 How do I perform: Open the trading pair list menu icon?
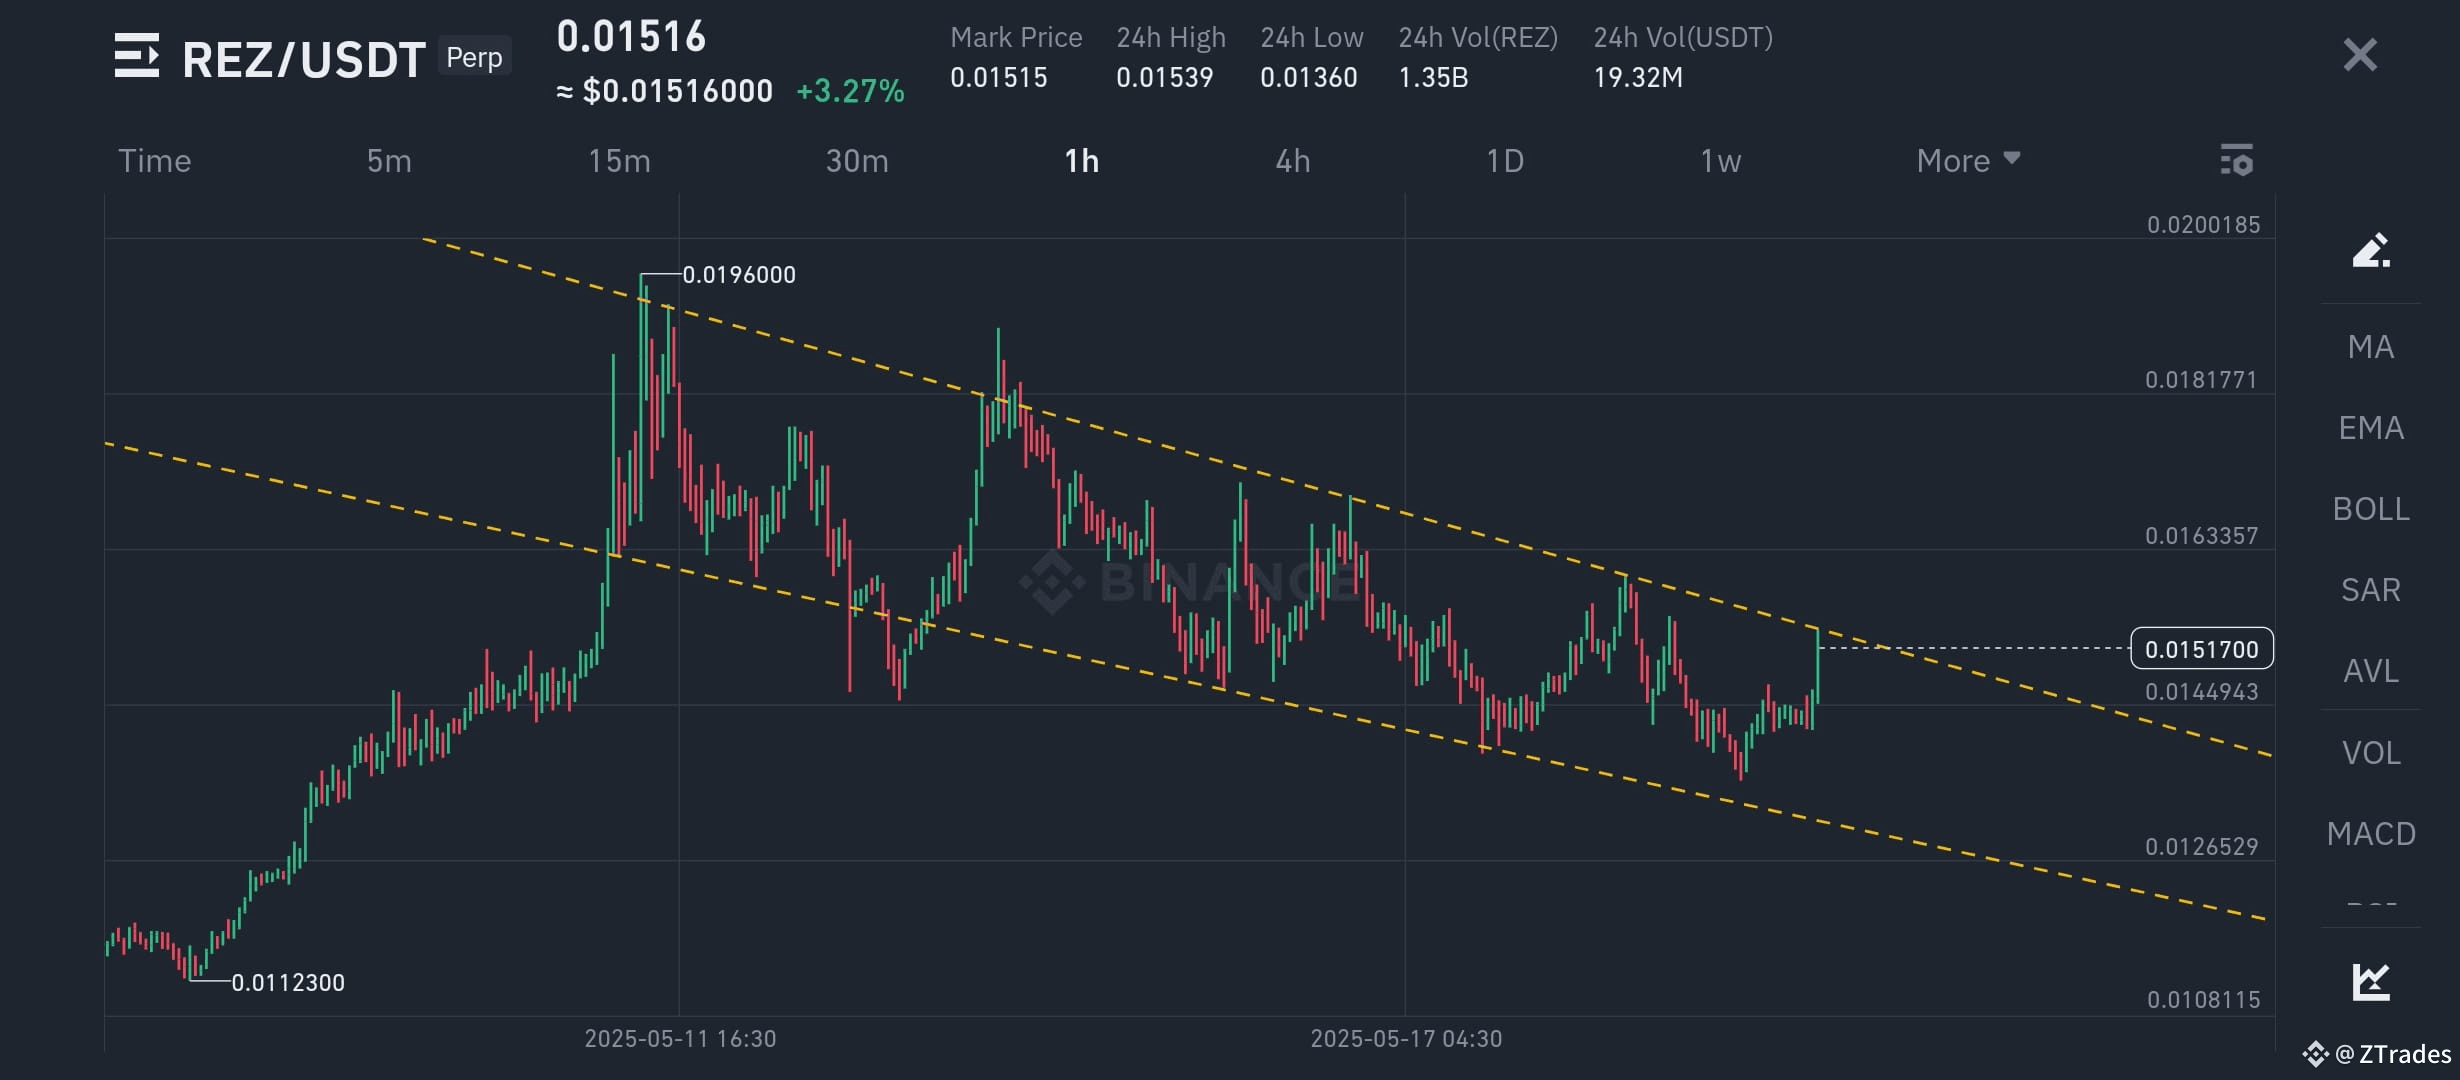tap(137, 56)
